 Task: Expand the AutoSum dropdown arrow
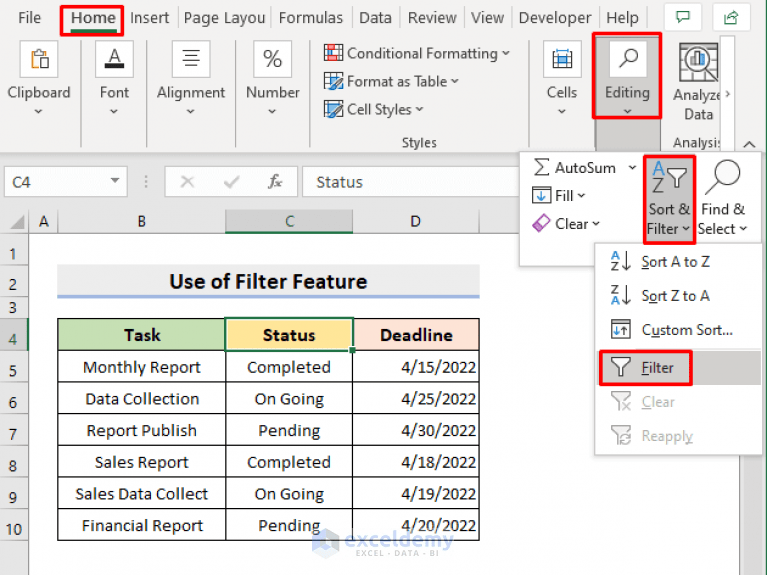coord(632,167)
